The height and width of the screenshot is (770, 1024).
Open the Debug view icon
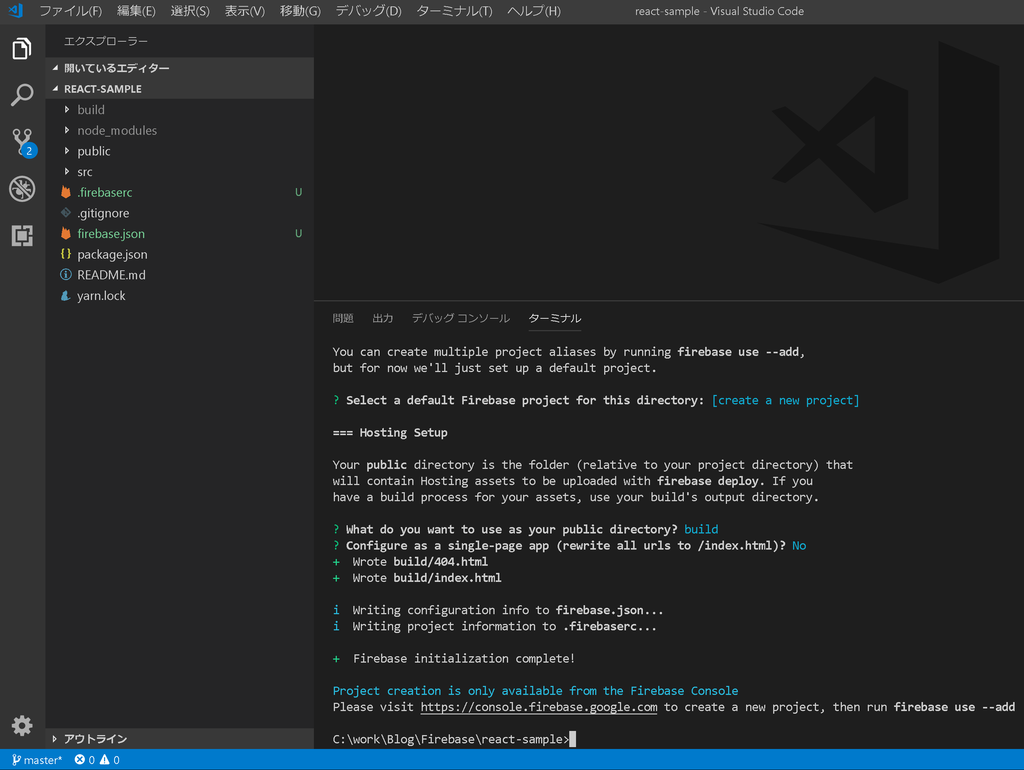coord(22,188)
